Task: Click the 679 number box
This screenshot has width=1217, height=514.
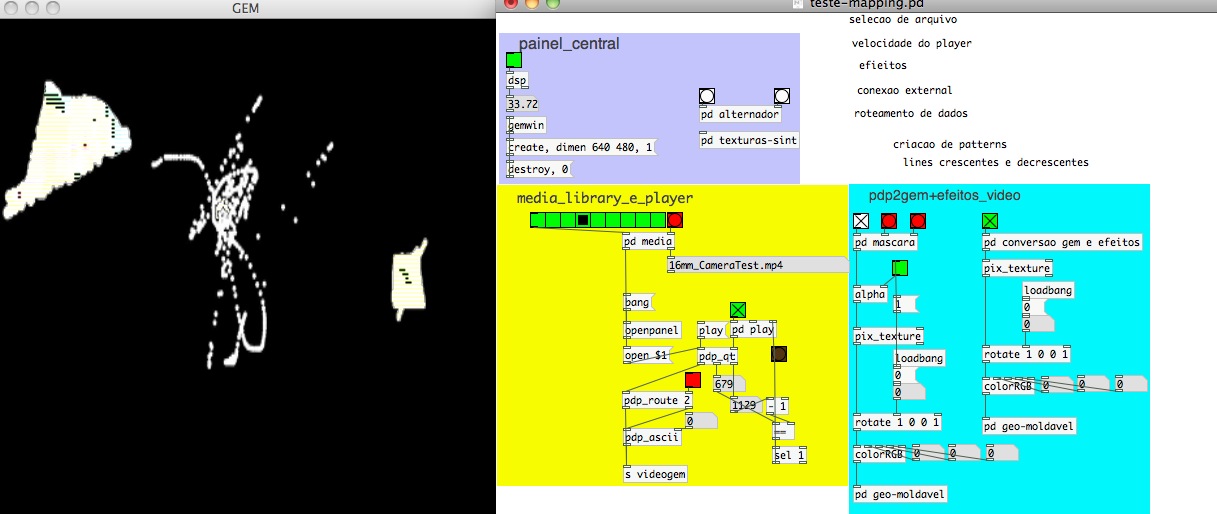Action: pyautogui.click(x=726, y=383)
